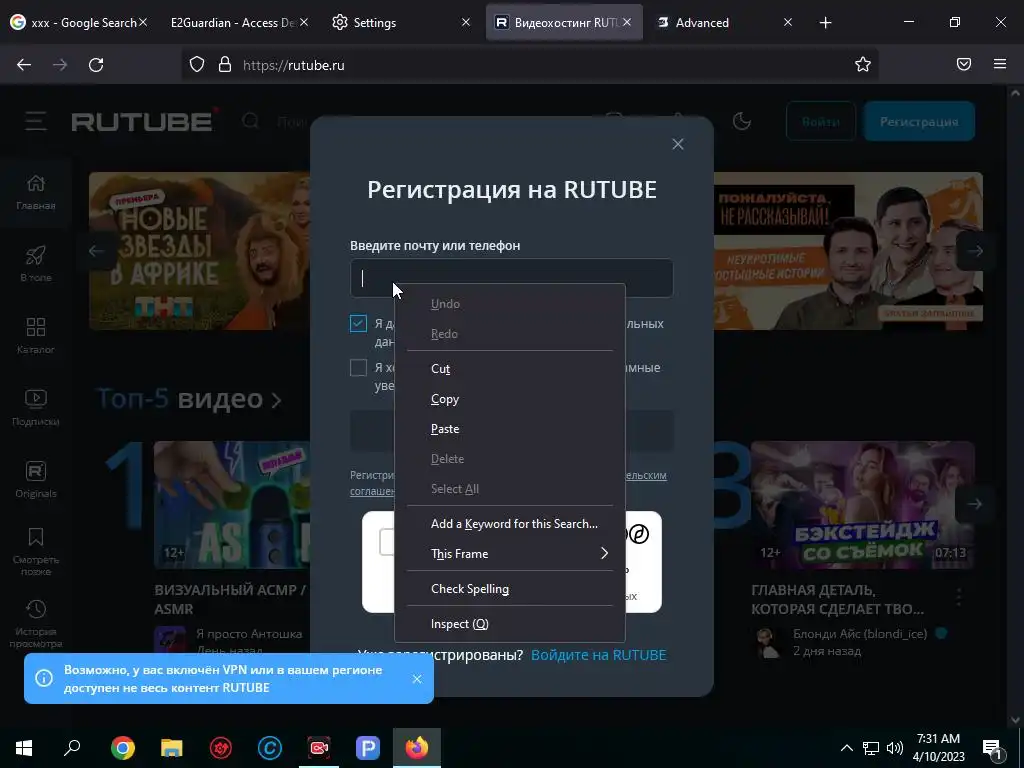Viewport: 1024px width, 768px height.
Task: Open Originals in the sidebar
Action: coord(36,479)
